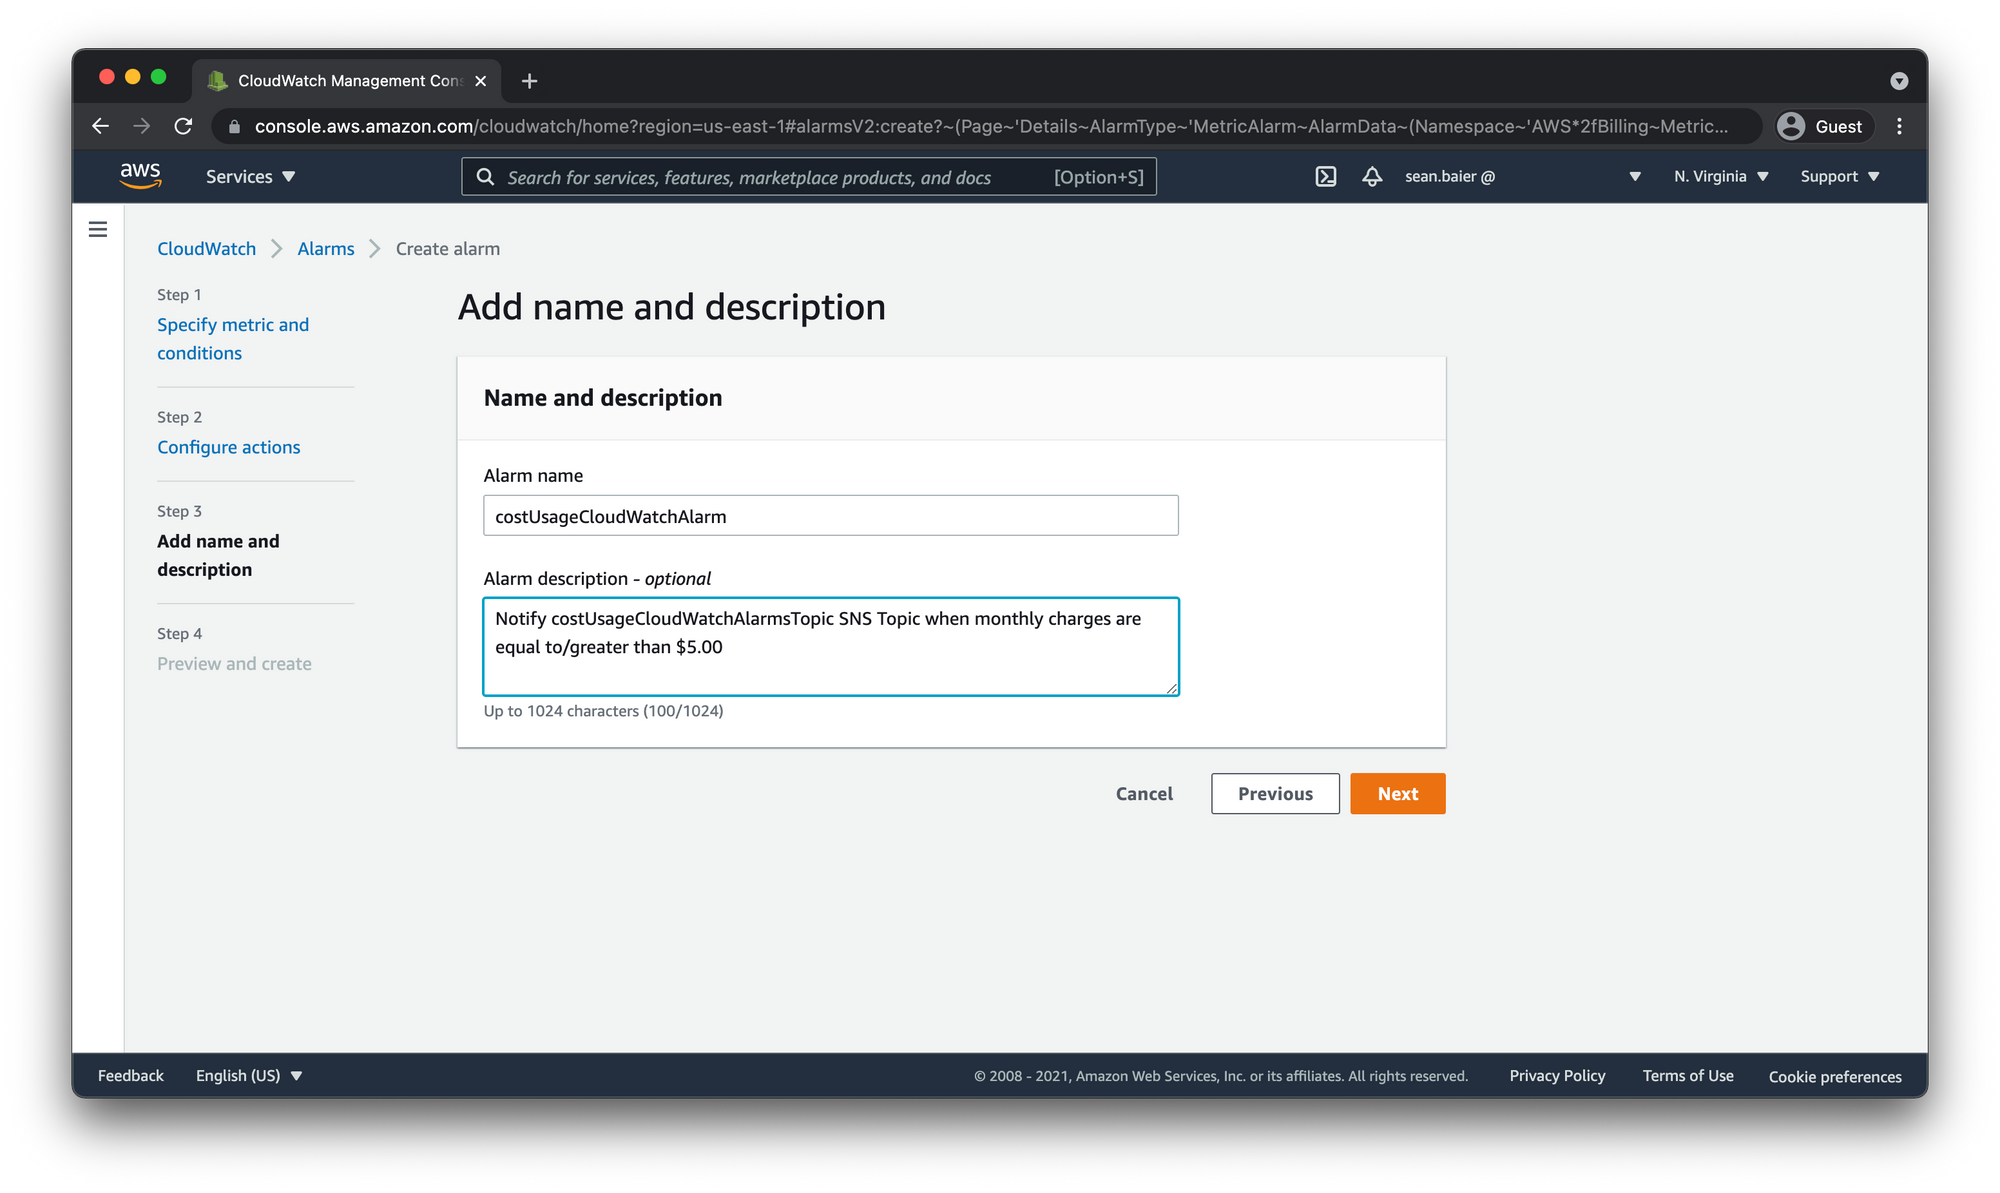
Task: Open the N. Virginia region dropdown
Action: click(1721, 177)
